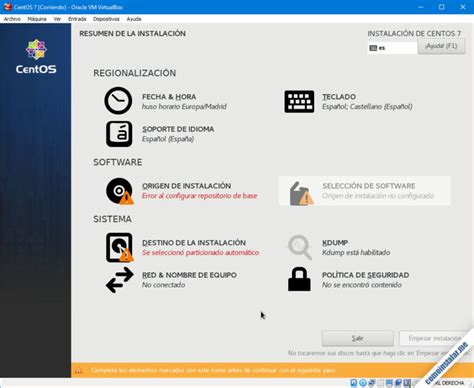
Task: Open Origen de Instalación disc icon
Action: pos(120,191)
